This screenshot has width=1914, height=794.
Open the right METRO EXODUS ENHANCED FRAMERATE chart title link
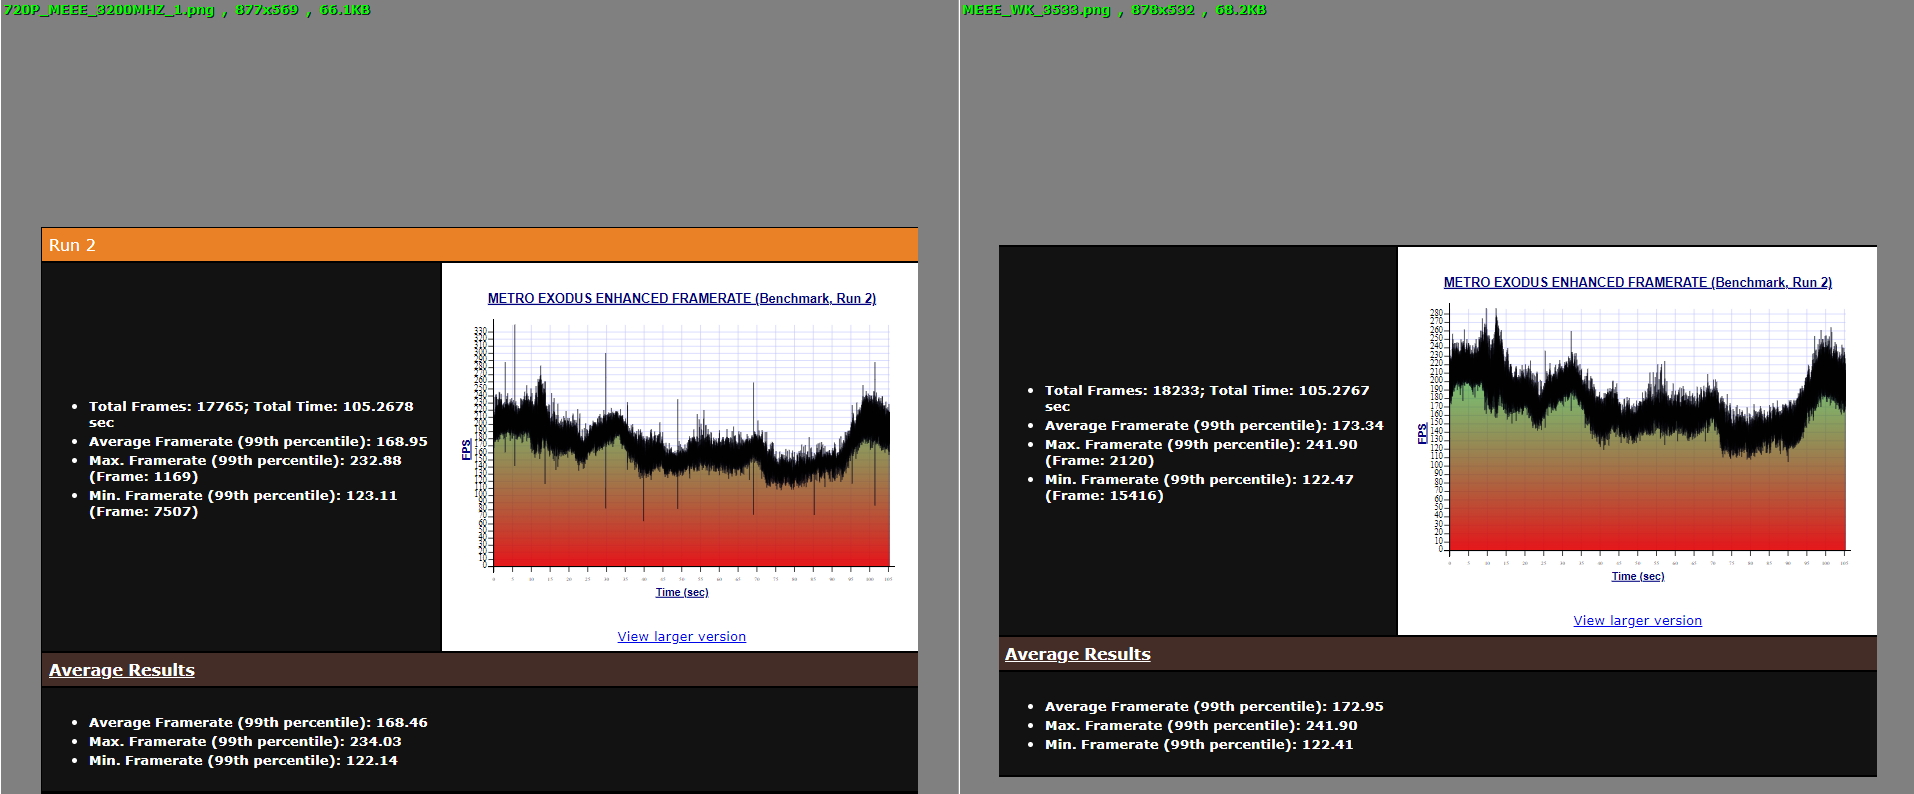[x=1637, y=282]
